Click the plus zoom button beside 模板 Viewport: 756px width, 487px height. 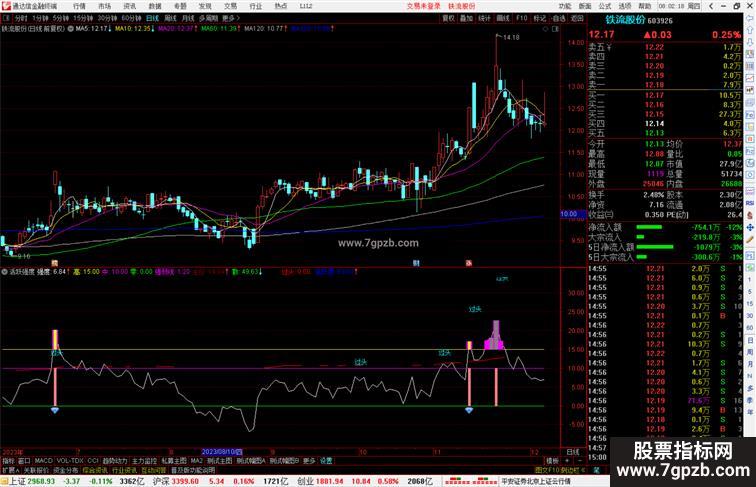(567, 461)
